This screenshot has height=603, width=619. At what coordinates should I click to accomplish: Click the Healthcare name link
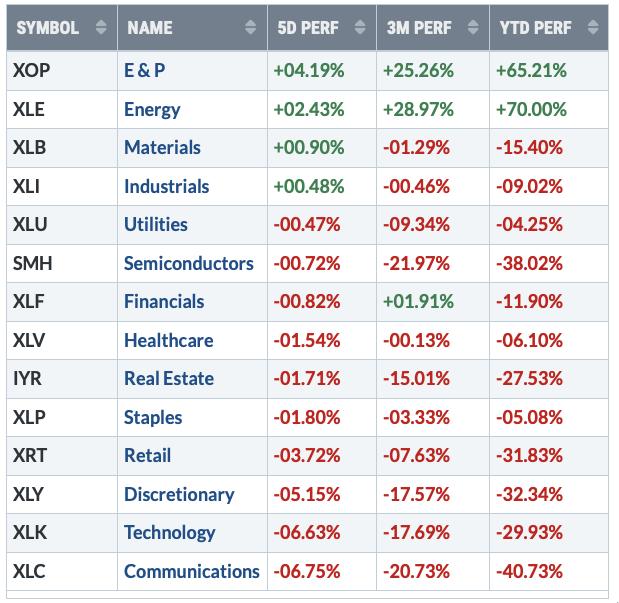click(168, 340)
